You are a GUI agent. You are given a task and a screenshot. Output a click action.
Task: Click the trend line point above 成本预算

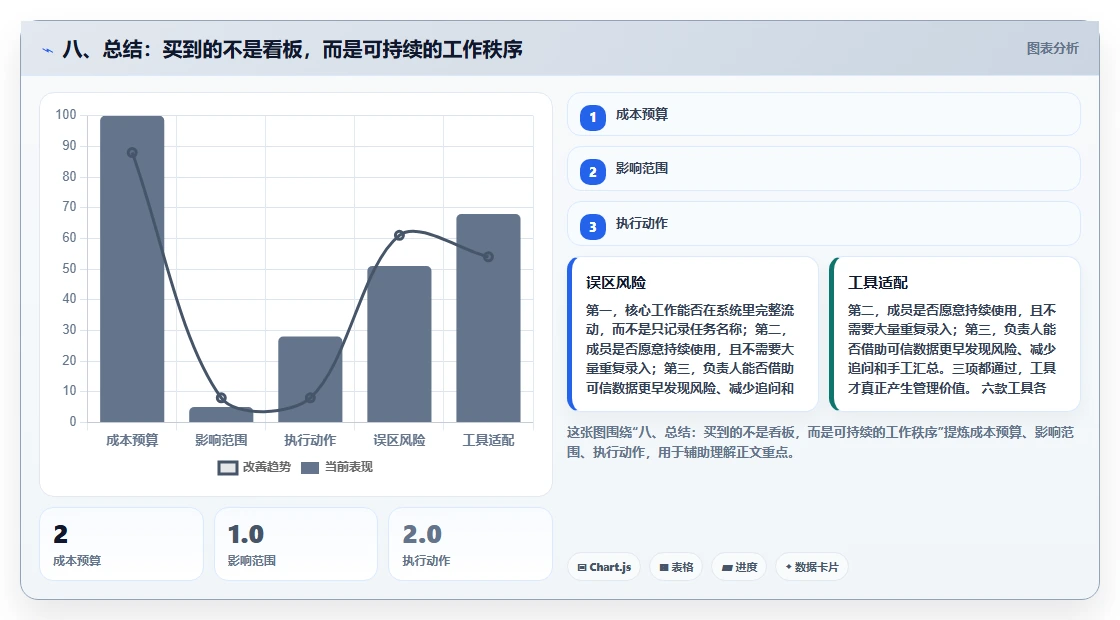click(x=132, y=153)
